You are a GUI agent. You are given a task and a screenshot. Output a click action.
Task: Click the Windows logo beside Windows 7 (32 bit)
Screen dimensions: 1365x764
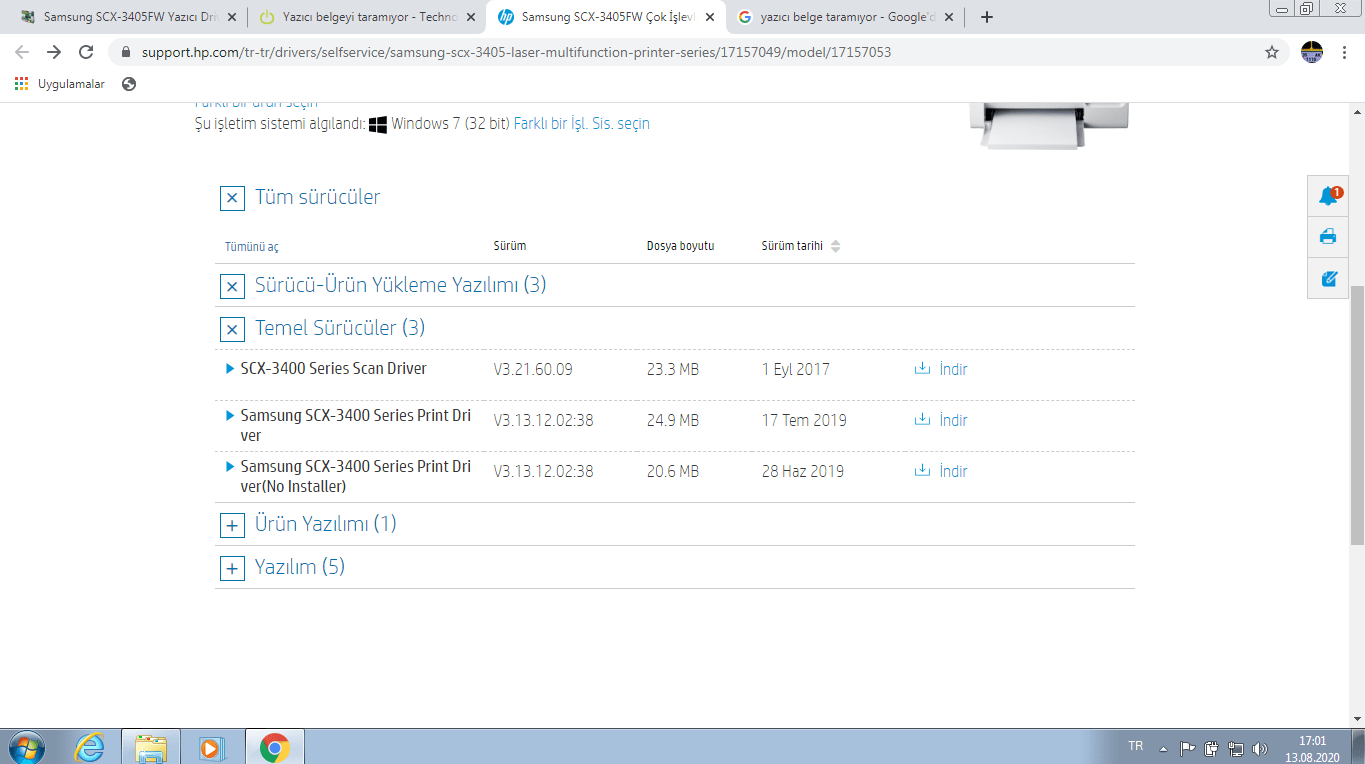click(x=378, y=124)
